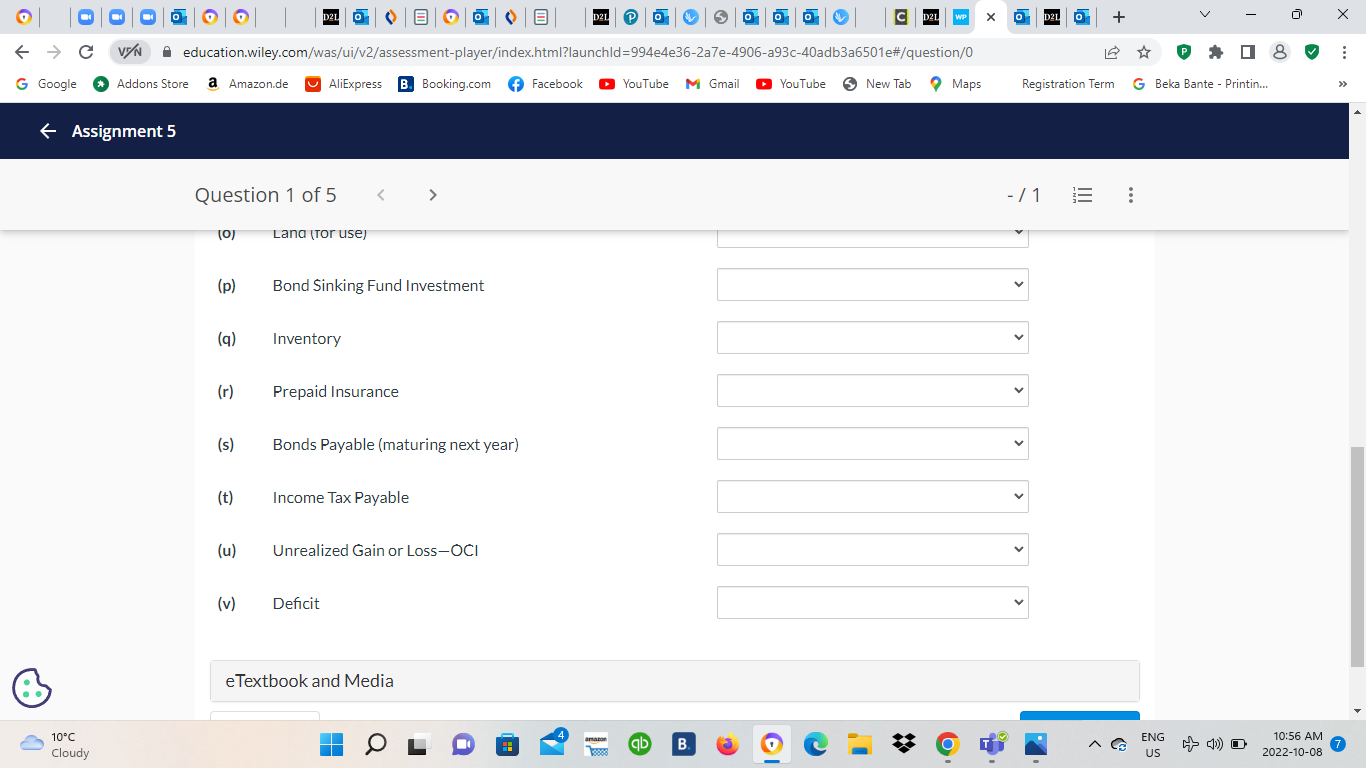
Task: Go back using the Assignment 5 arrow
Action: click(x=48, y=131)
